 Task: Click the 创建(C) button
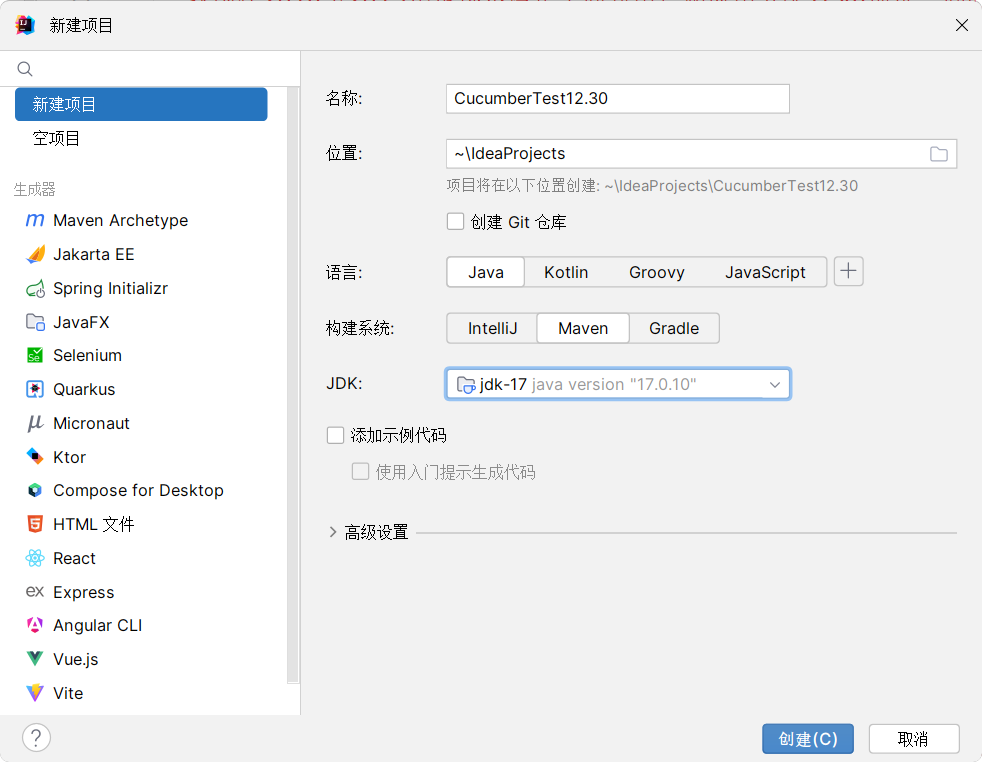(808, 739)
